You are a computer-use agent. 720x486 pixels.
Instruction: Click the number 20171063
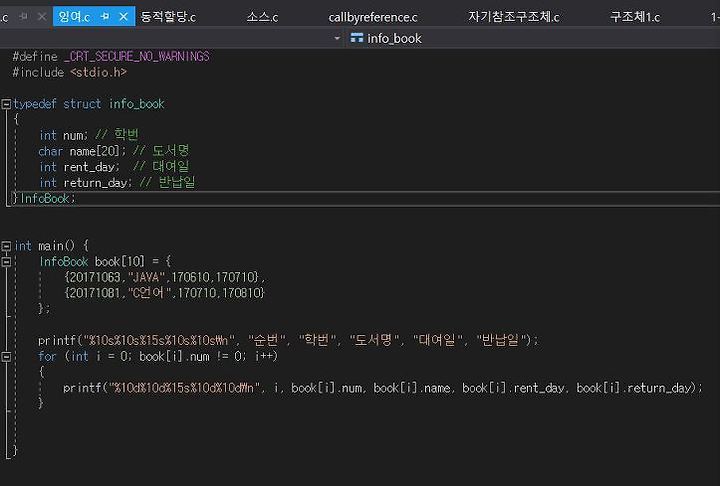click(95, 277)
